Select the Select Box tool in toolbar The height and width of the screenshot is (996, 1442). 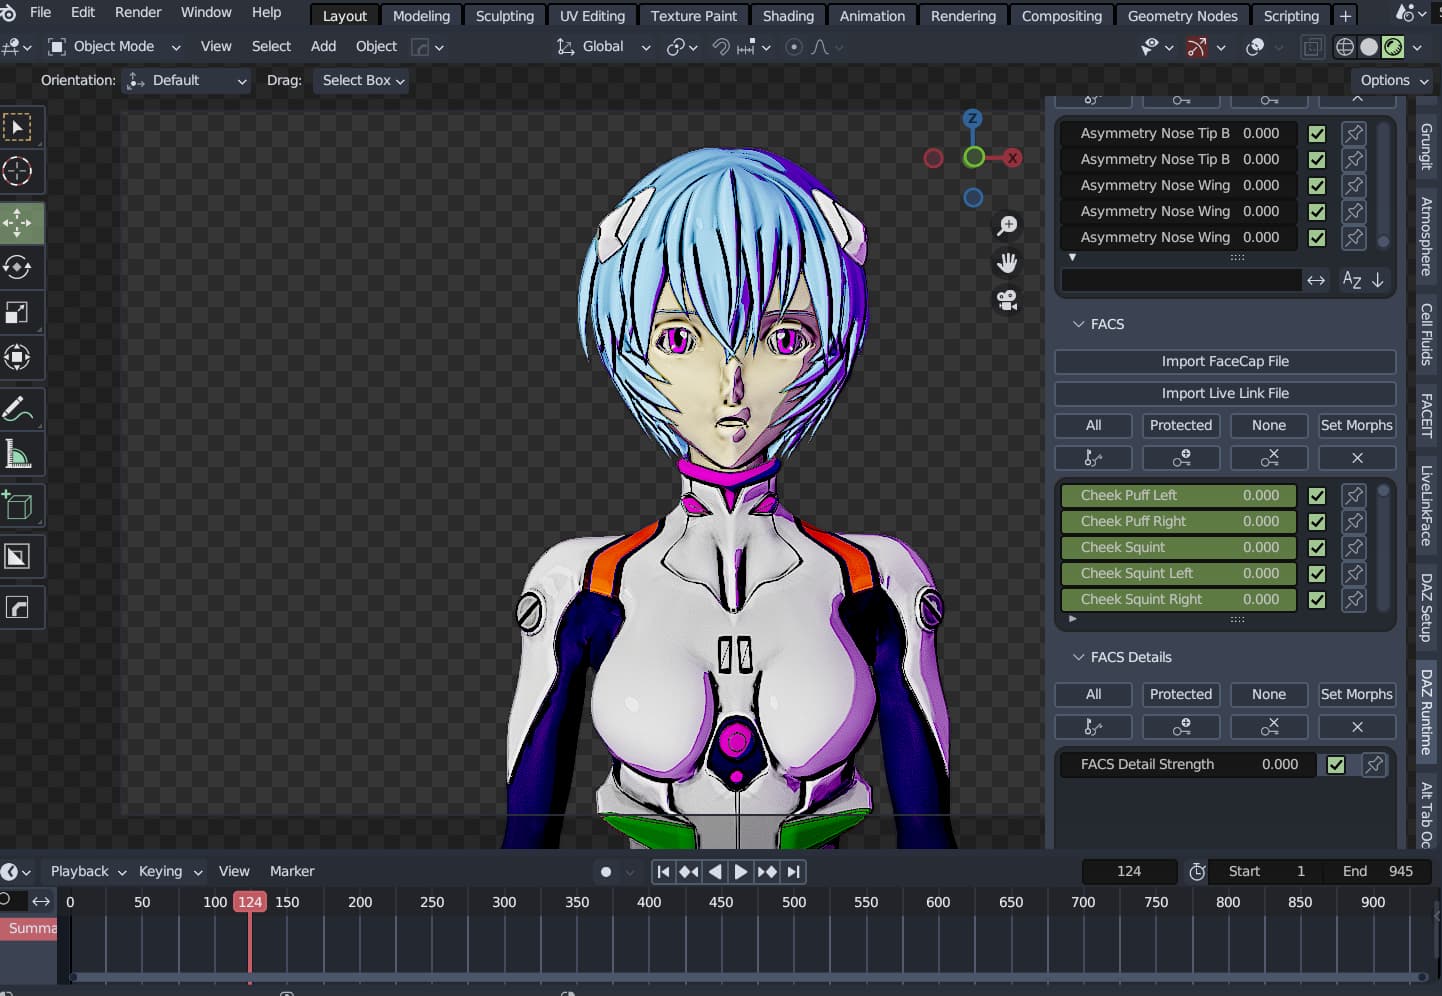pyautogui.click(x=18, y=128)
